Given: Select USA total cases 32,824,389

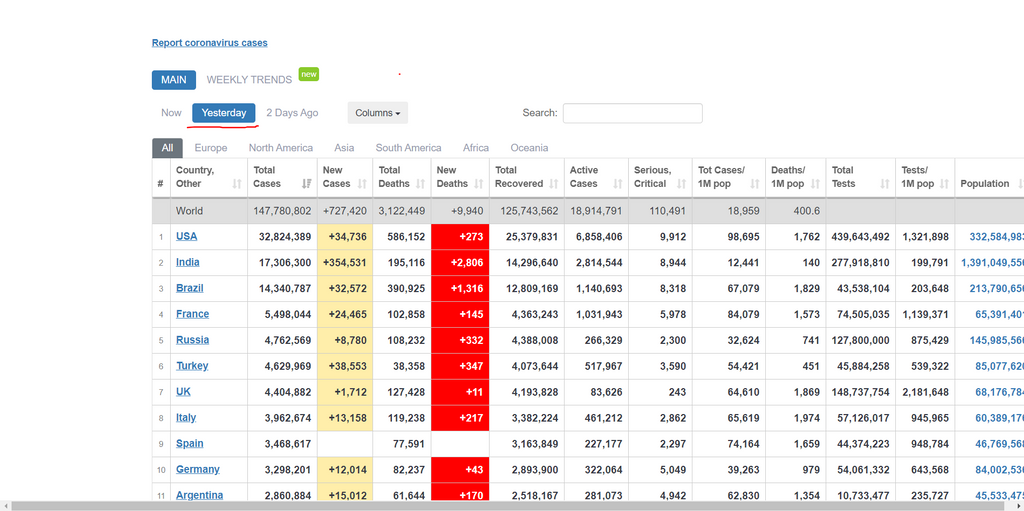Looking at the screenshot, I should point(285,237).
